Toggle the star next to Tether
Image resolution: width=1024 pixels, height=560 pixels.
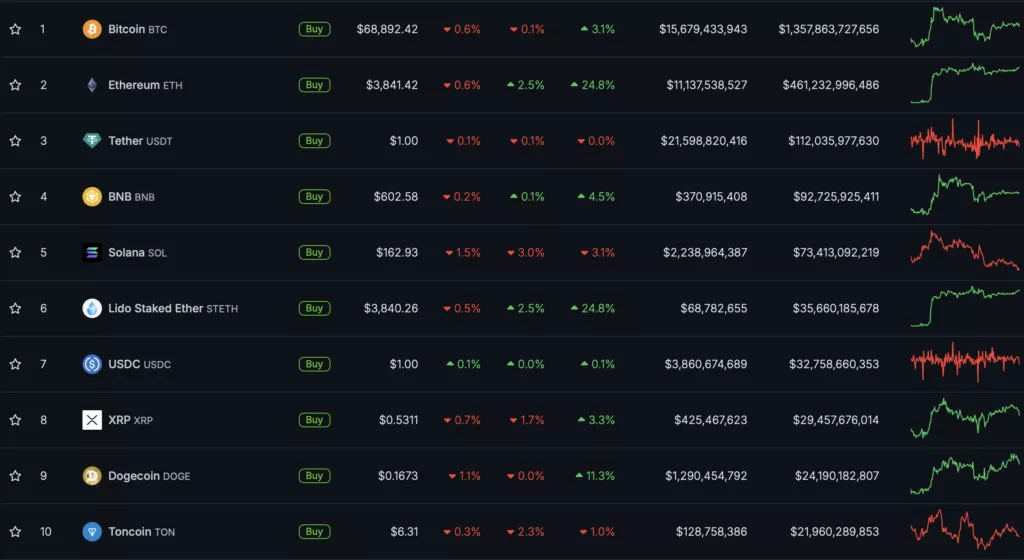[15, 140]
